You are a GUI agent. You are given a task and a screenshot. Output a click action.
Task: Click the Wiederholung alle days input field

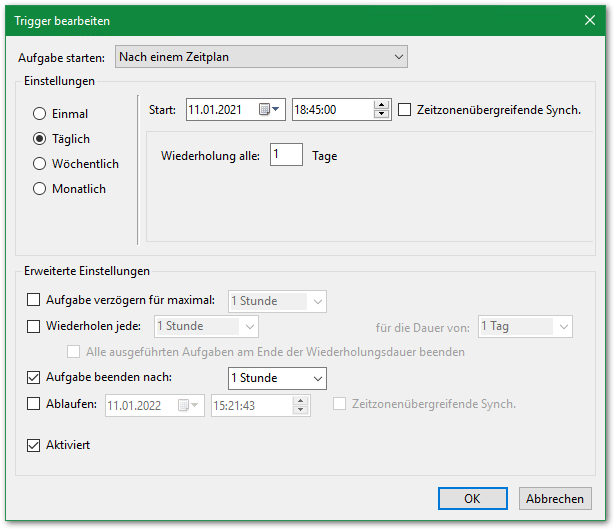point(286,155)
